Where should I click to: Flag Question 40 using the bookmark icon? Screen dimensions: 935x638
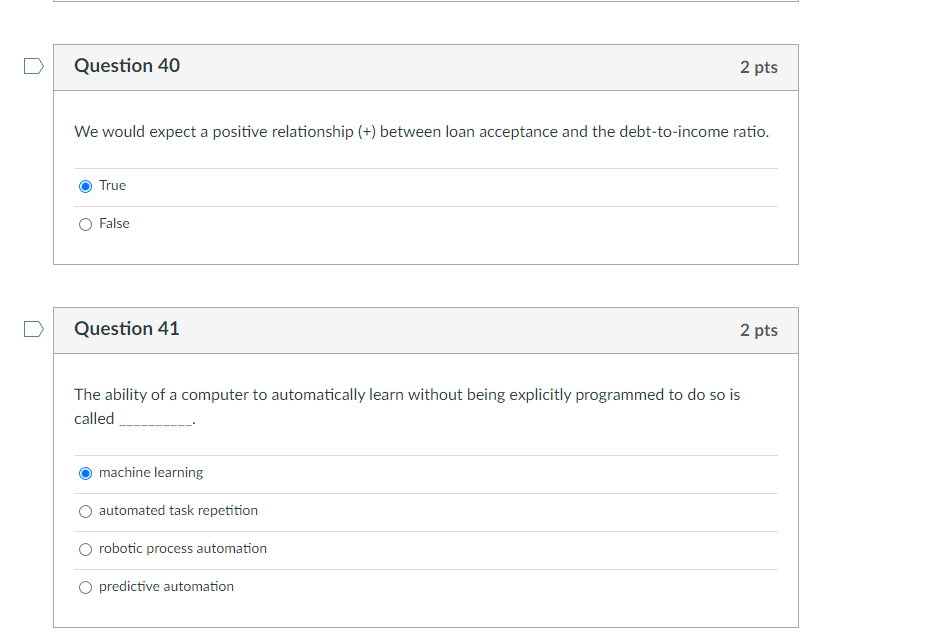[34, 66]
